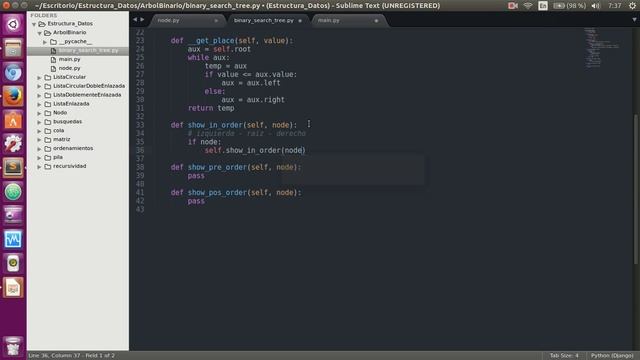Open the Ubuntu Dash home launcher
Screen dimensions: 640x360
coord(13,24)
